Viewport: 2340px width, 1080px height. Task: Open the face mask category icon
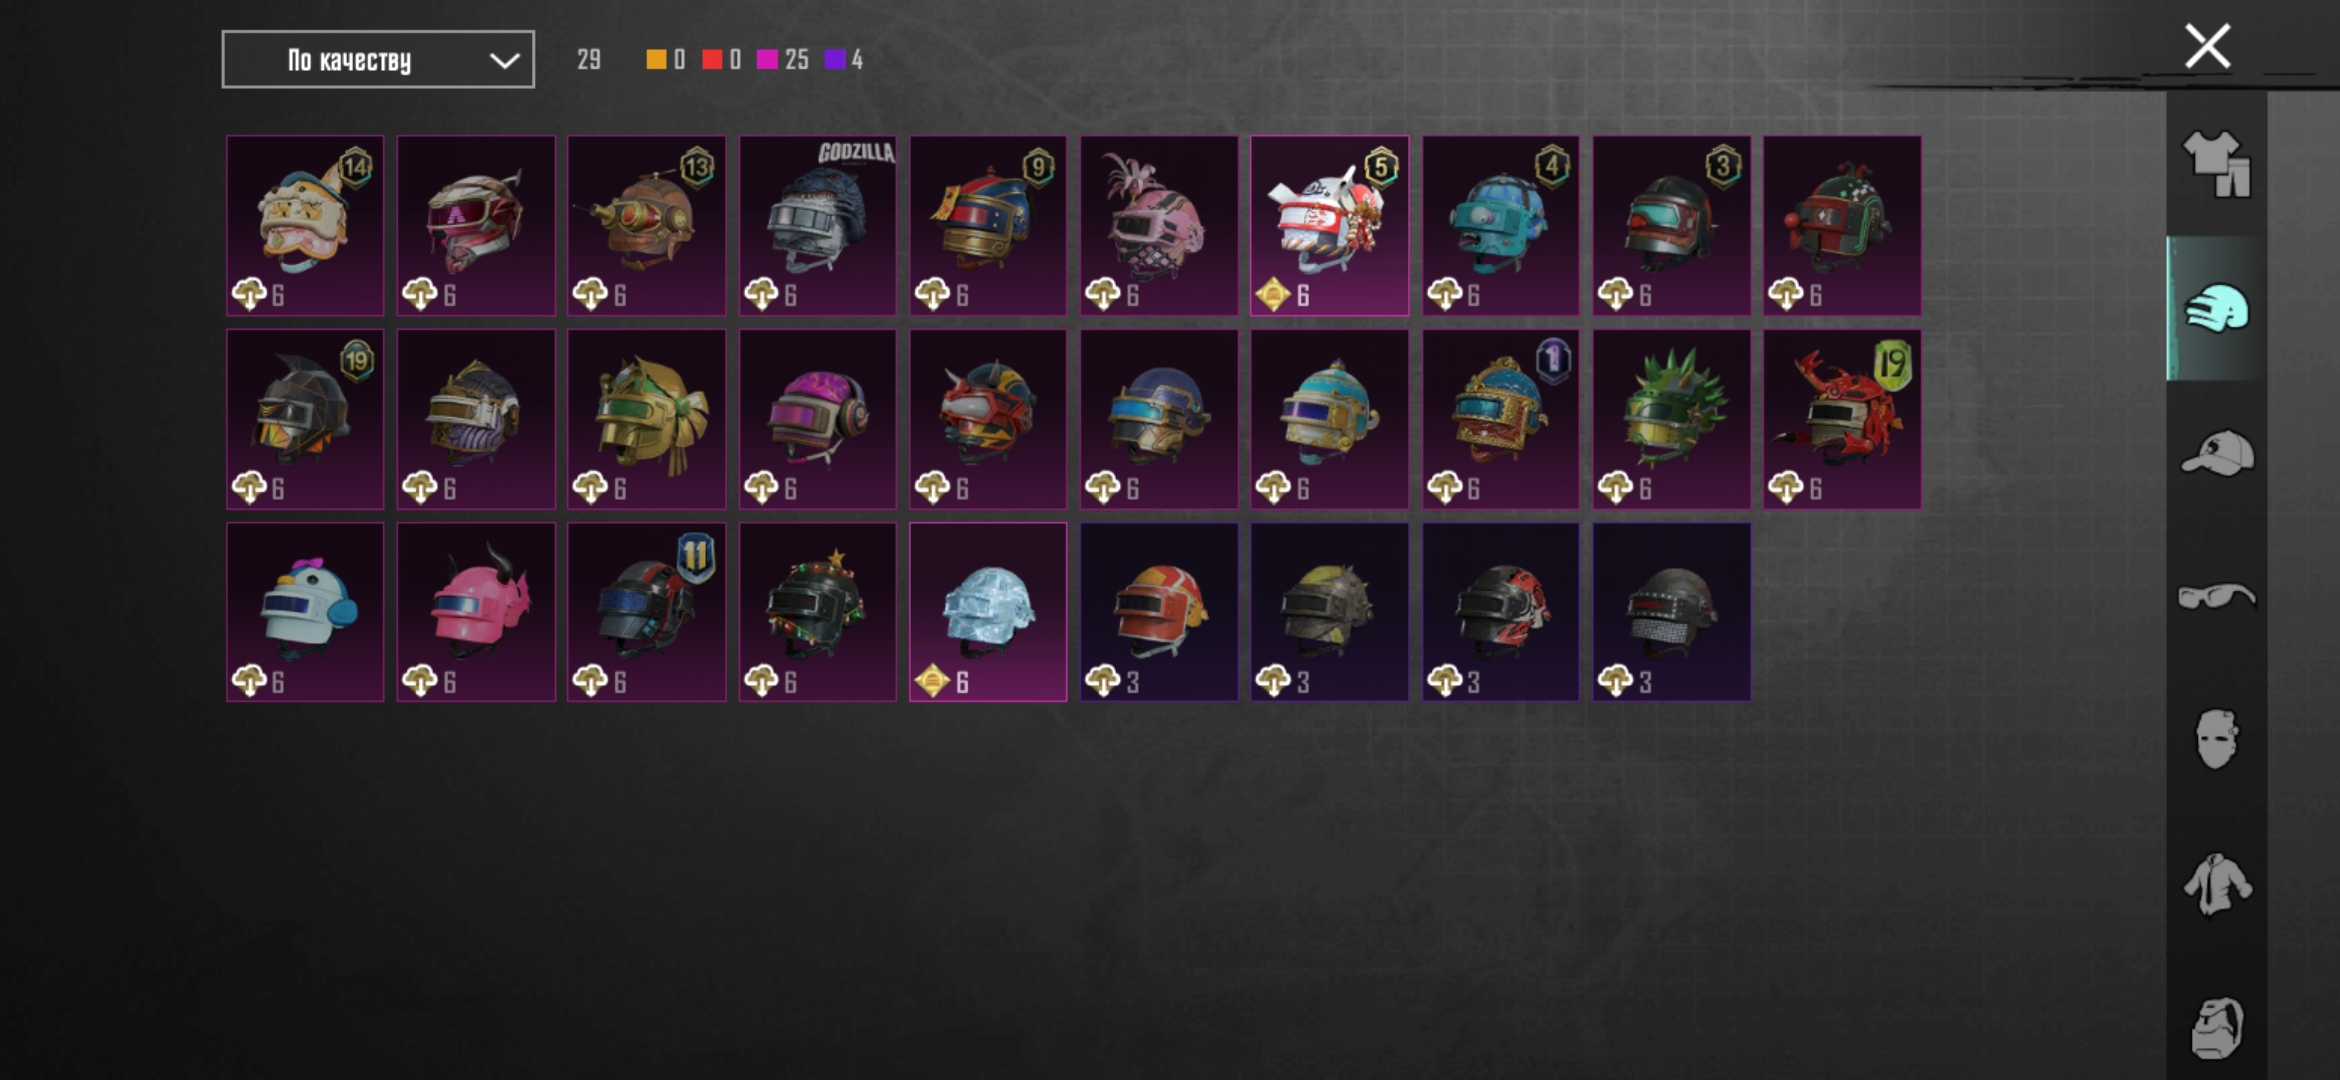point(2216,740)
